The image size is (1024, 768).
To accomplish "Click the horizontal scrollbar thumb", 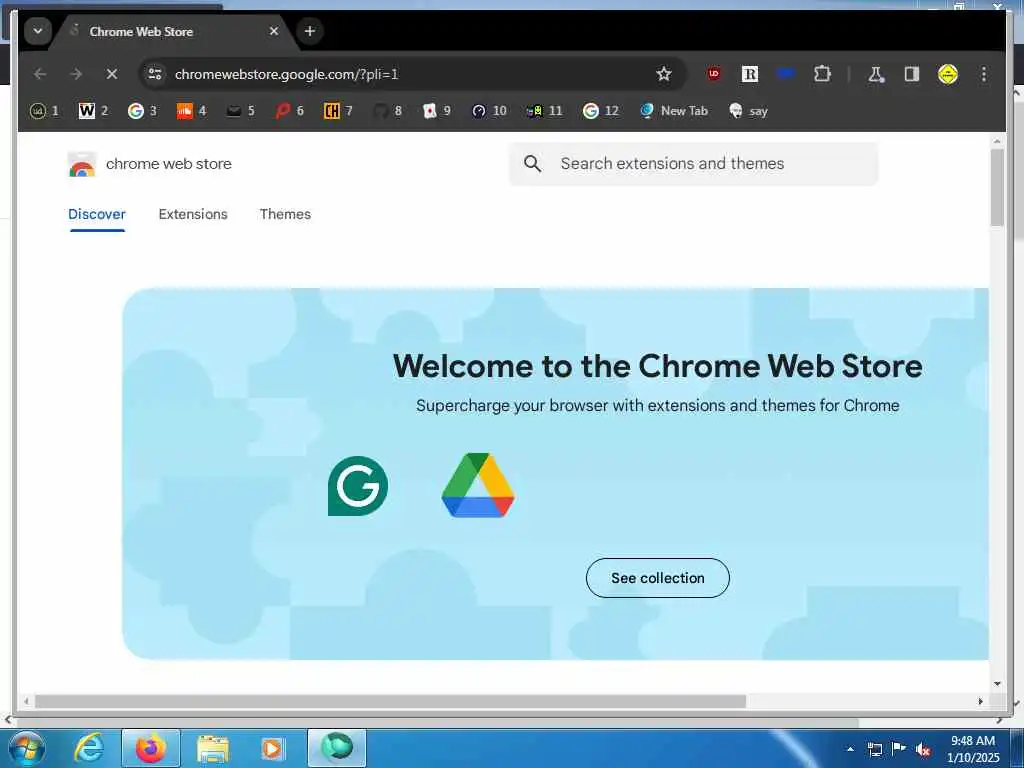I will 390,701.
